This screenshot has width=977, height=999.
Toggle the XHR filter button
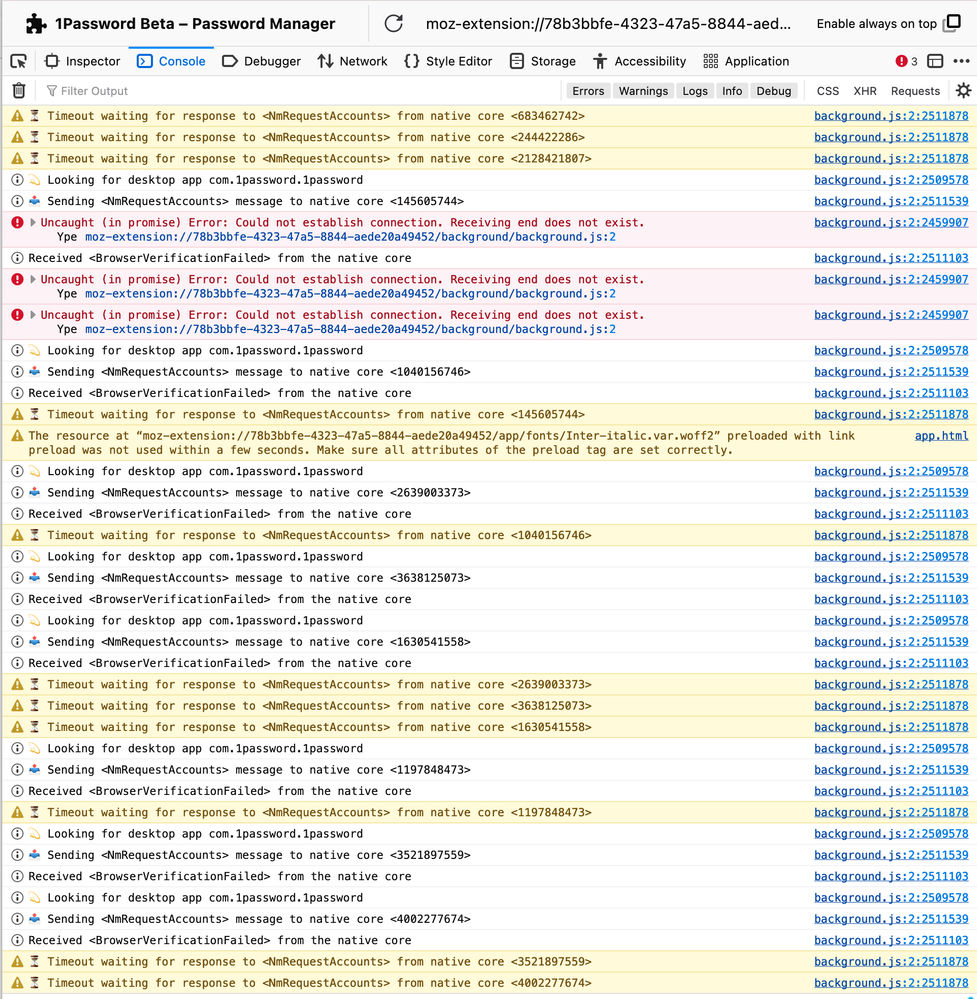coord(865,91)
